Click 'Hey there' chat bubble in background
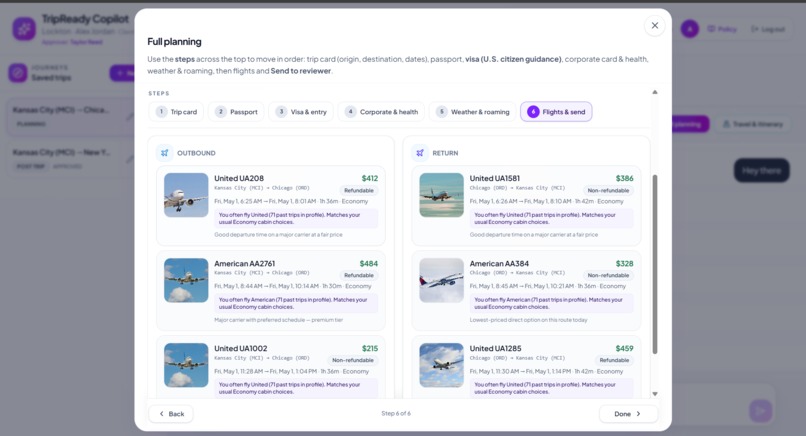Image resolution: width=806 pixels, height=436 pixels. [761, 170]
